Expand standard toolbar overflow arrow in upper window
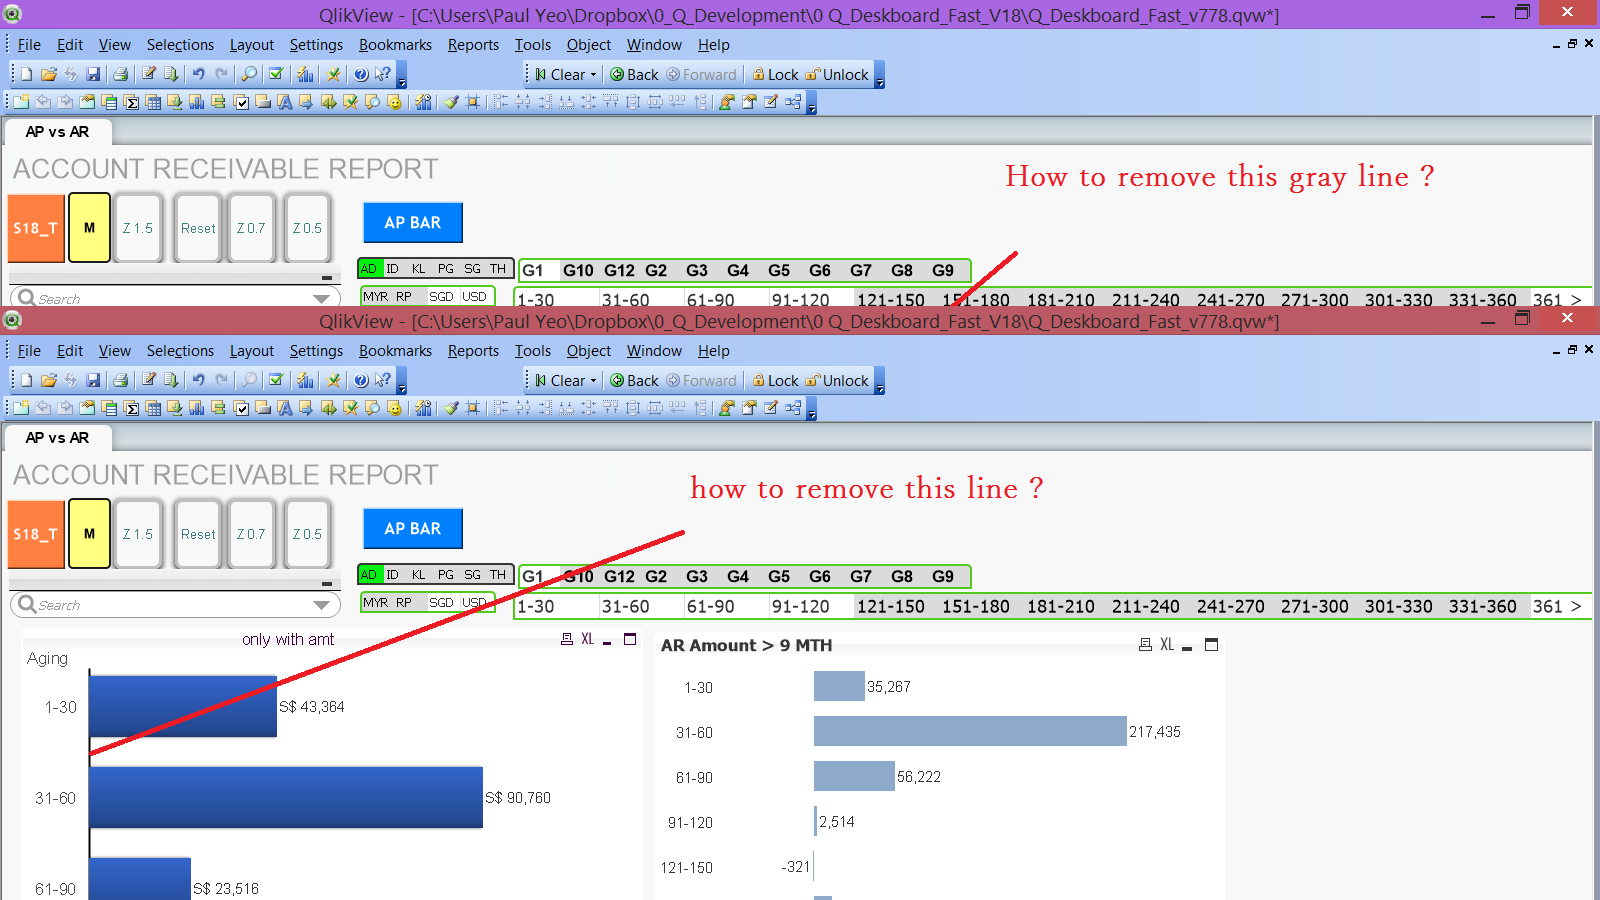Image resolution: width=1600 pixels, height=900 pixels. 402,75
